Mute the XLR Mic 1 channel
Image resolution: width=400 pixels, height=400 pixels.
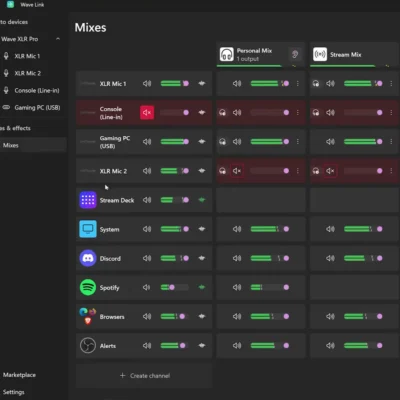(147, 83)
